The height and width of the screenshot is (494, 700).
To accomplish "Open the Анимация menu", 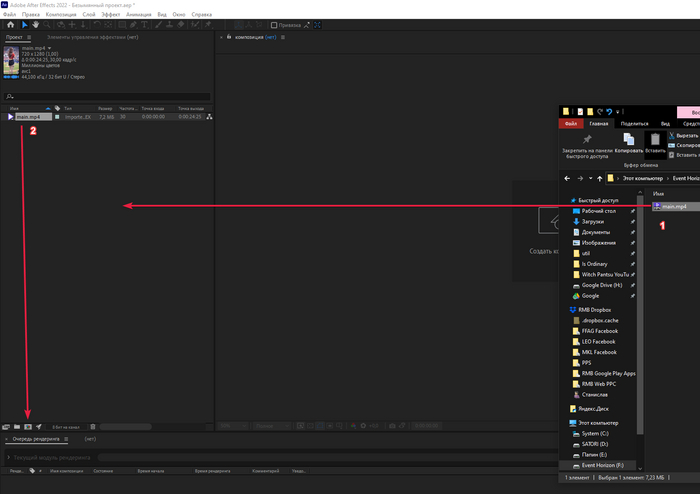I will tap(138, 15).
